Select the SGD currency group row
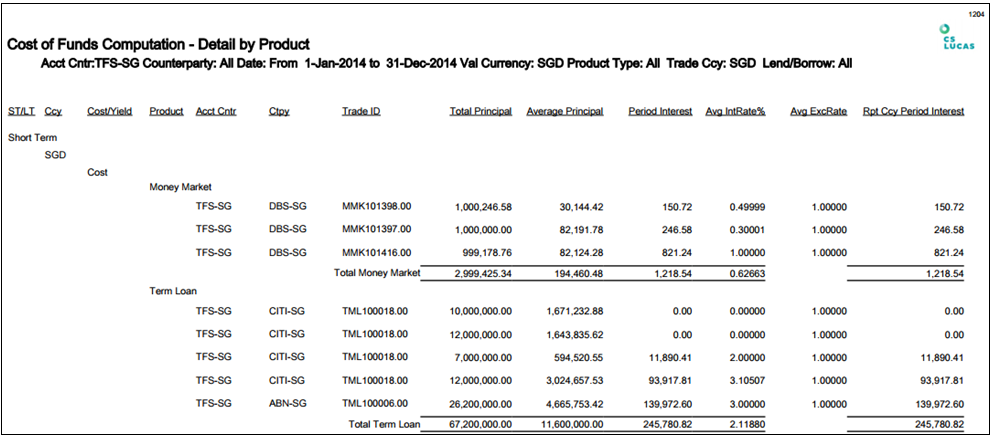 point(56,155)
